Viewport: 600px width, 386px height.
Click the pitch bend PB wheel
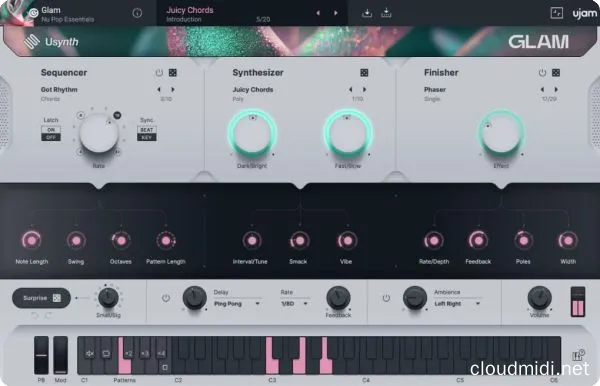[x=41, y=355]
